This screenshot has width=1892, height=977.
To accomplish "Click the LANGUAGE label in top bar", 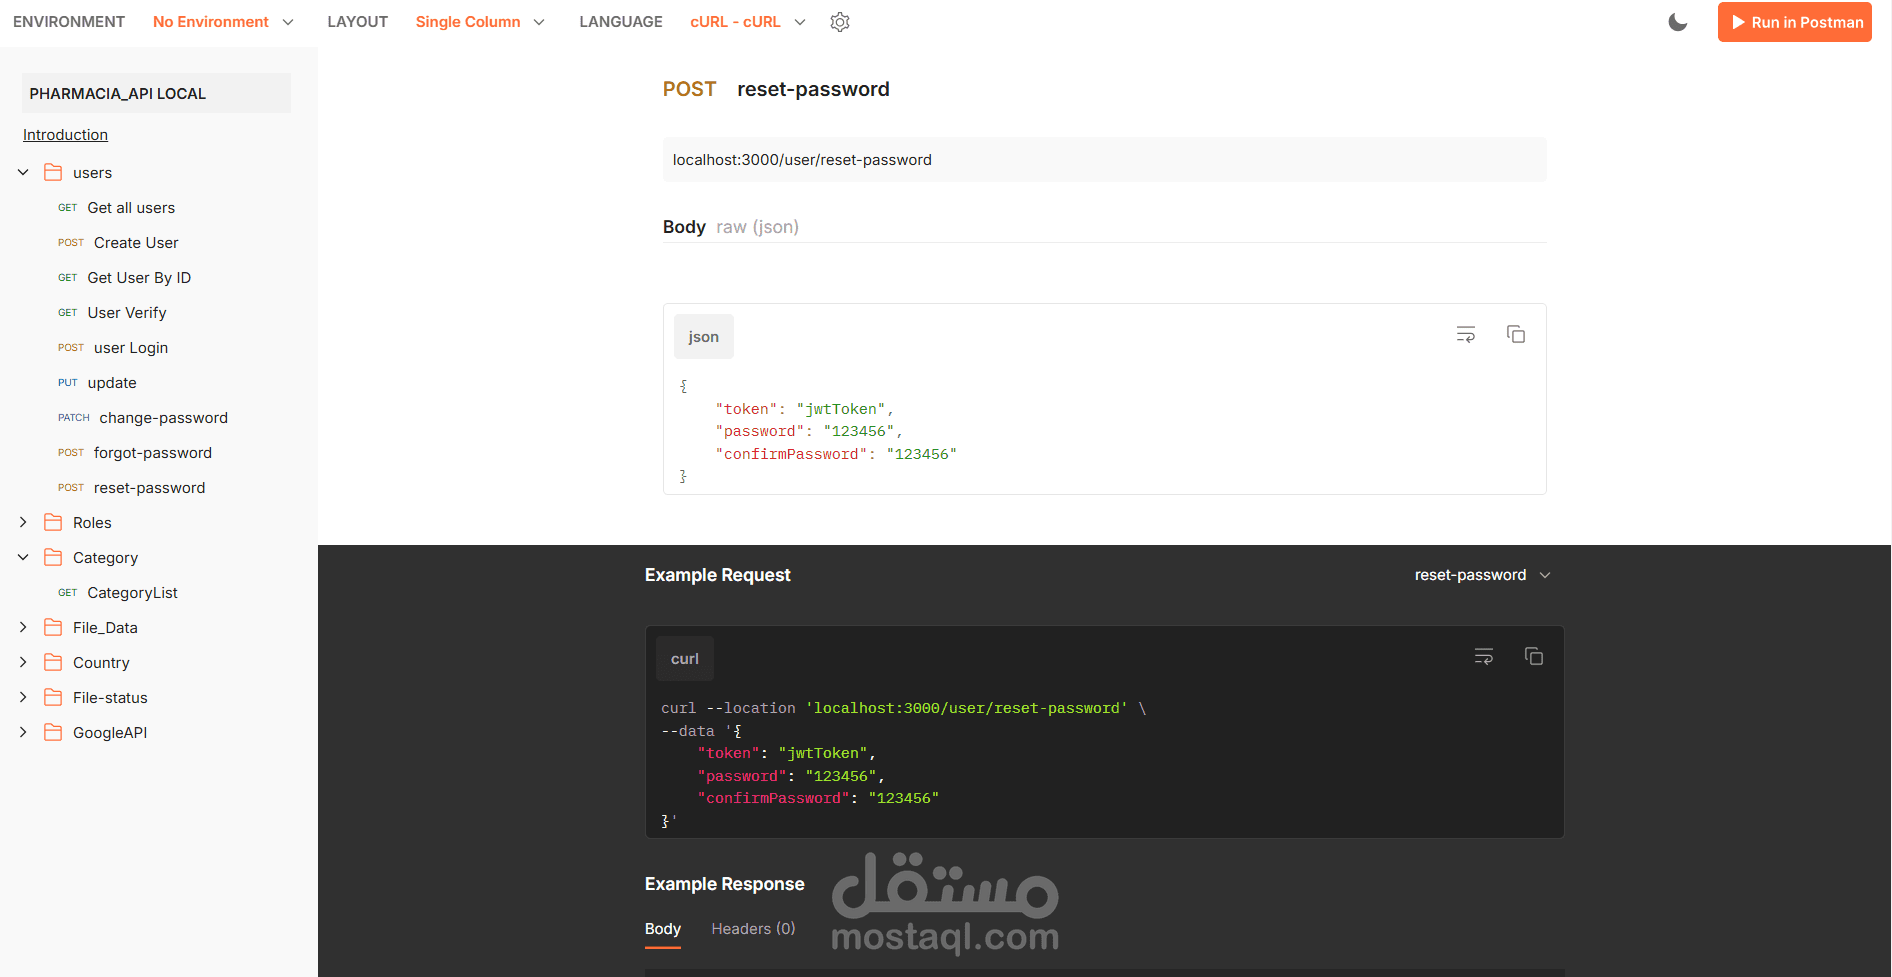I will click(x=621, y=22).
